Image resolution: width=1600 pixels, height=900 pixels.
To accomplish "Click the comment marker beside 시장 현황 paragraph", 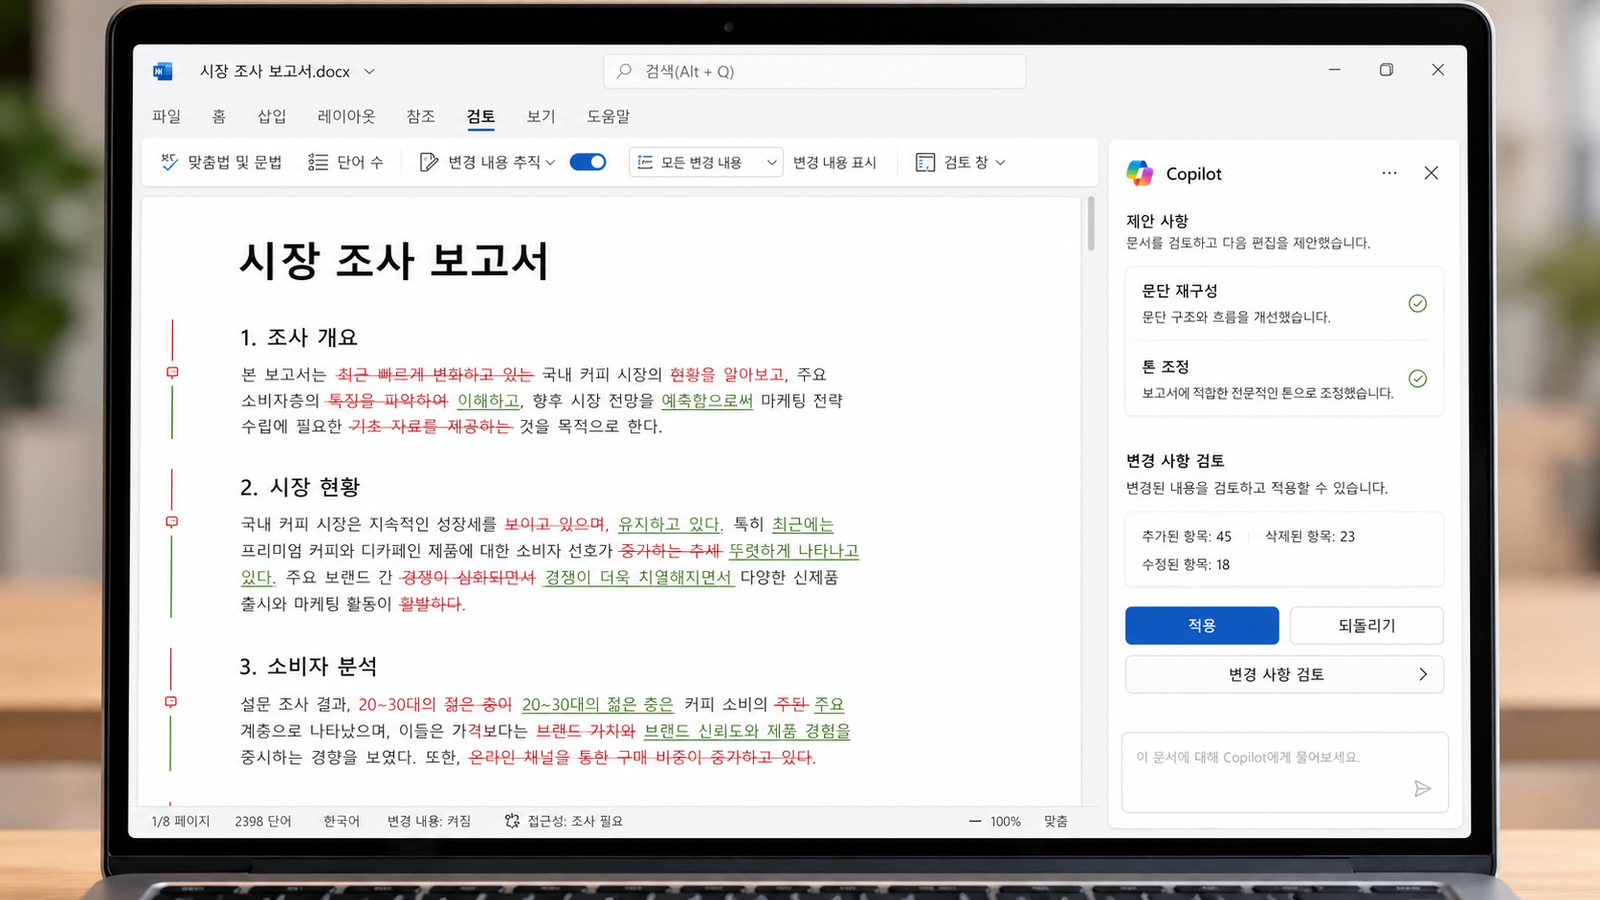I will click(172, 522).
